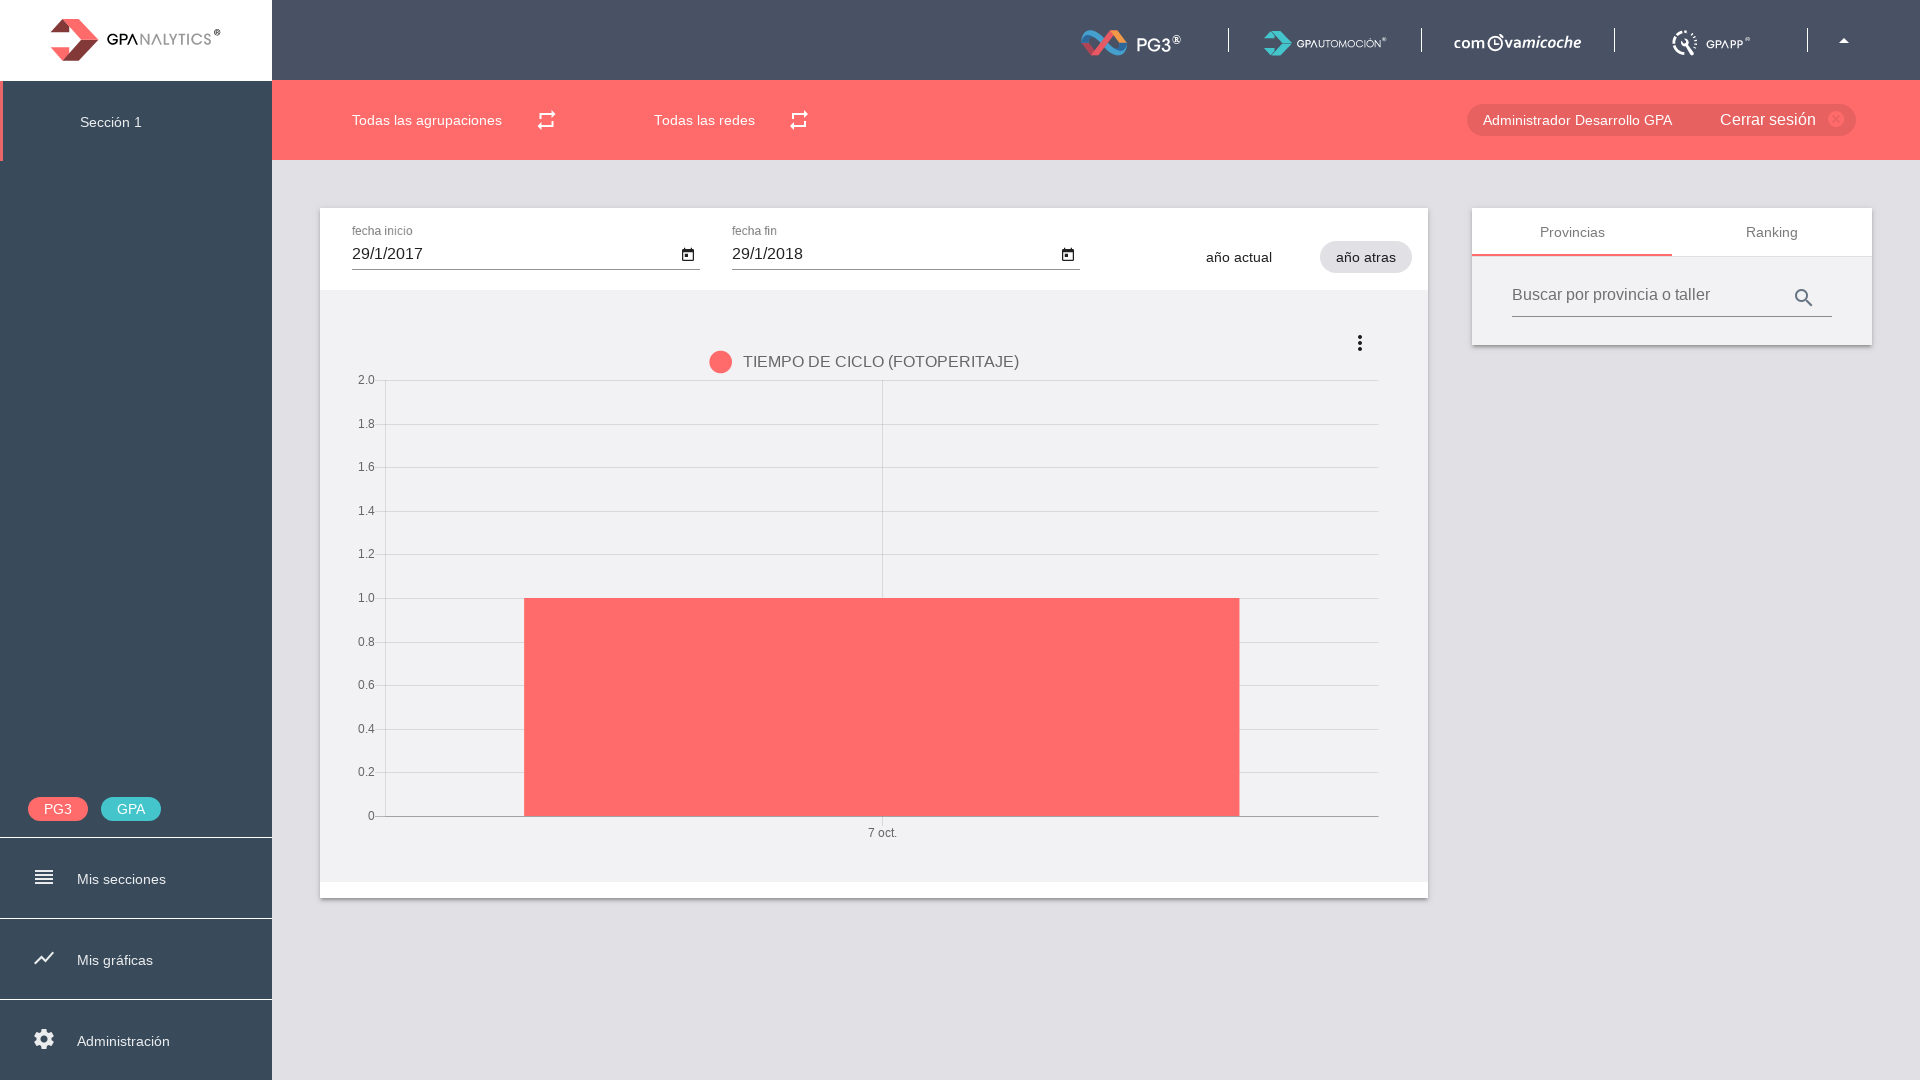Select the Provincias tab
Image resolution: width=1920 pixels, height=1080 pixels.
click(x=1571, y=232)
